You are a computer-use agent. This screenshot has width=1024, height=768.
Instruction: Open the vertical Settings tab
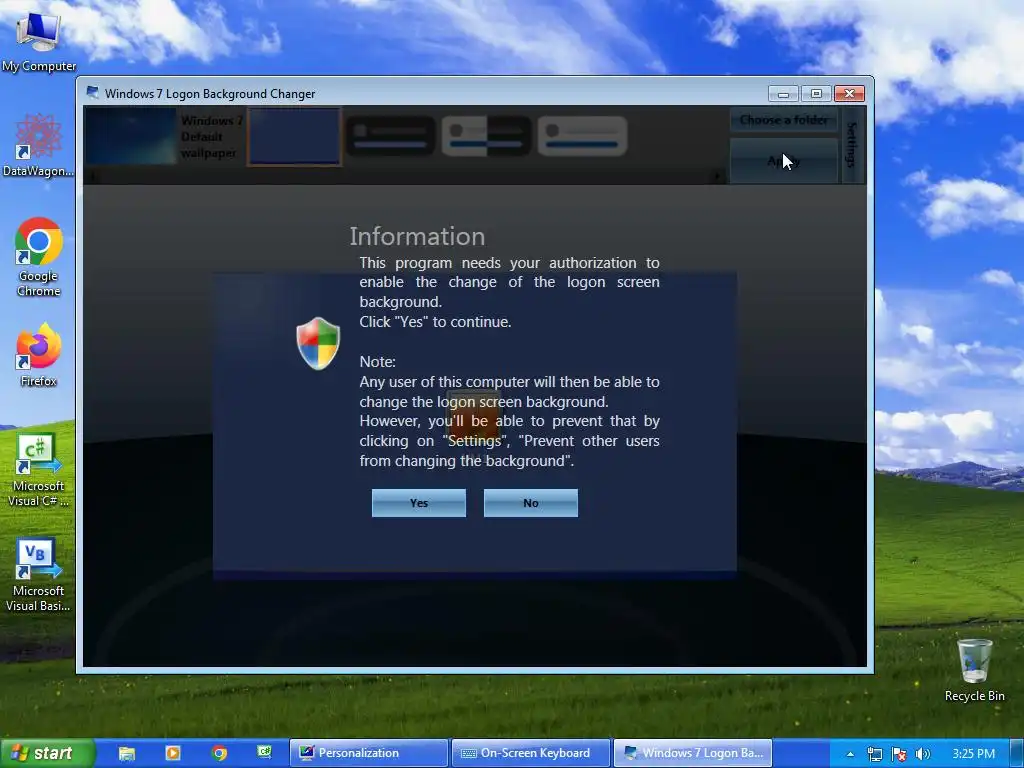(x=852, y=145)
